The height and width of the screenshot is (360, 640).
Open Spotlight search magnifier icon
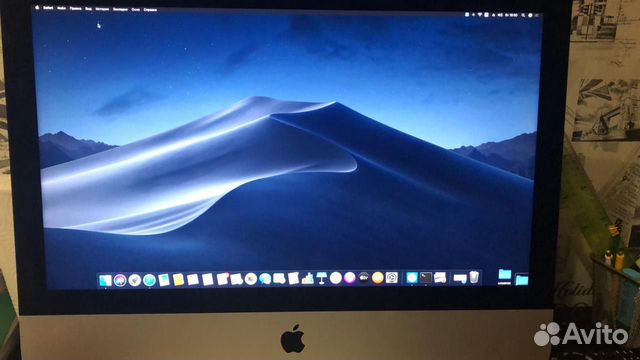[523, 15]
